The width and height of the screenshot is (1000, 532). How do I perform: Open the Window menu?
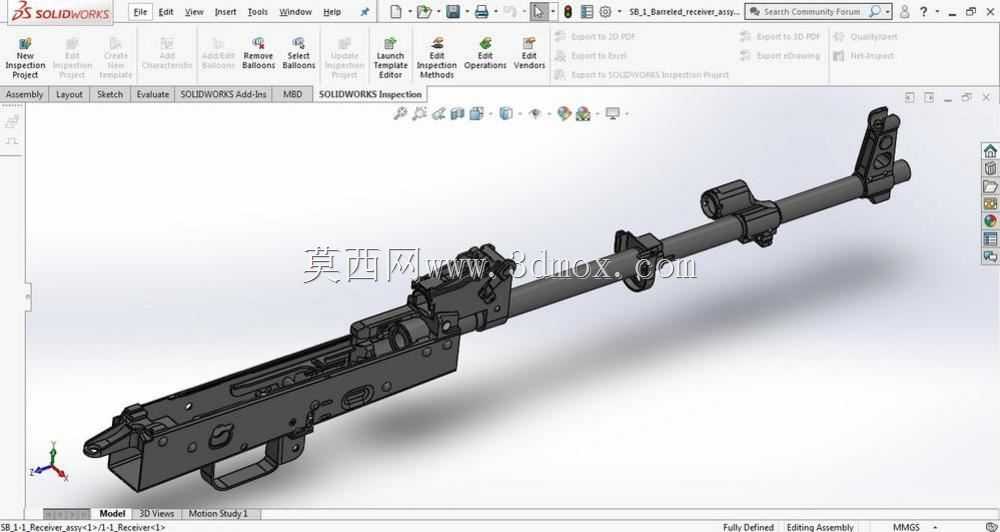click(x=295, y=11)
